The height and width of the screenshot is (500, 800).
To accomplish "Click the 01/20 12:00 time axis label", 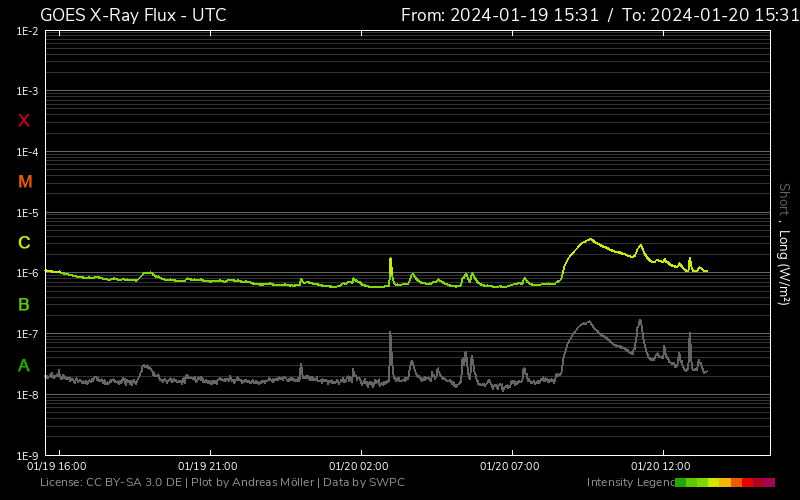I will 661,466.
